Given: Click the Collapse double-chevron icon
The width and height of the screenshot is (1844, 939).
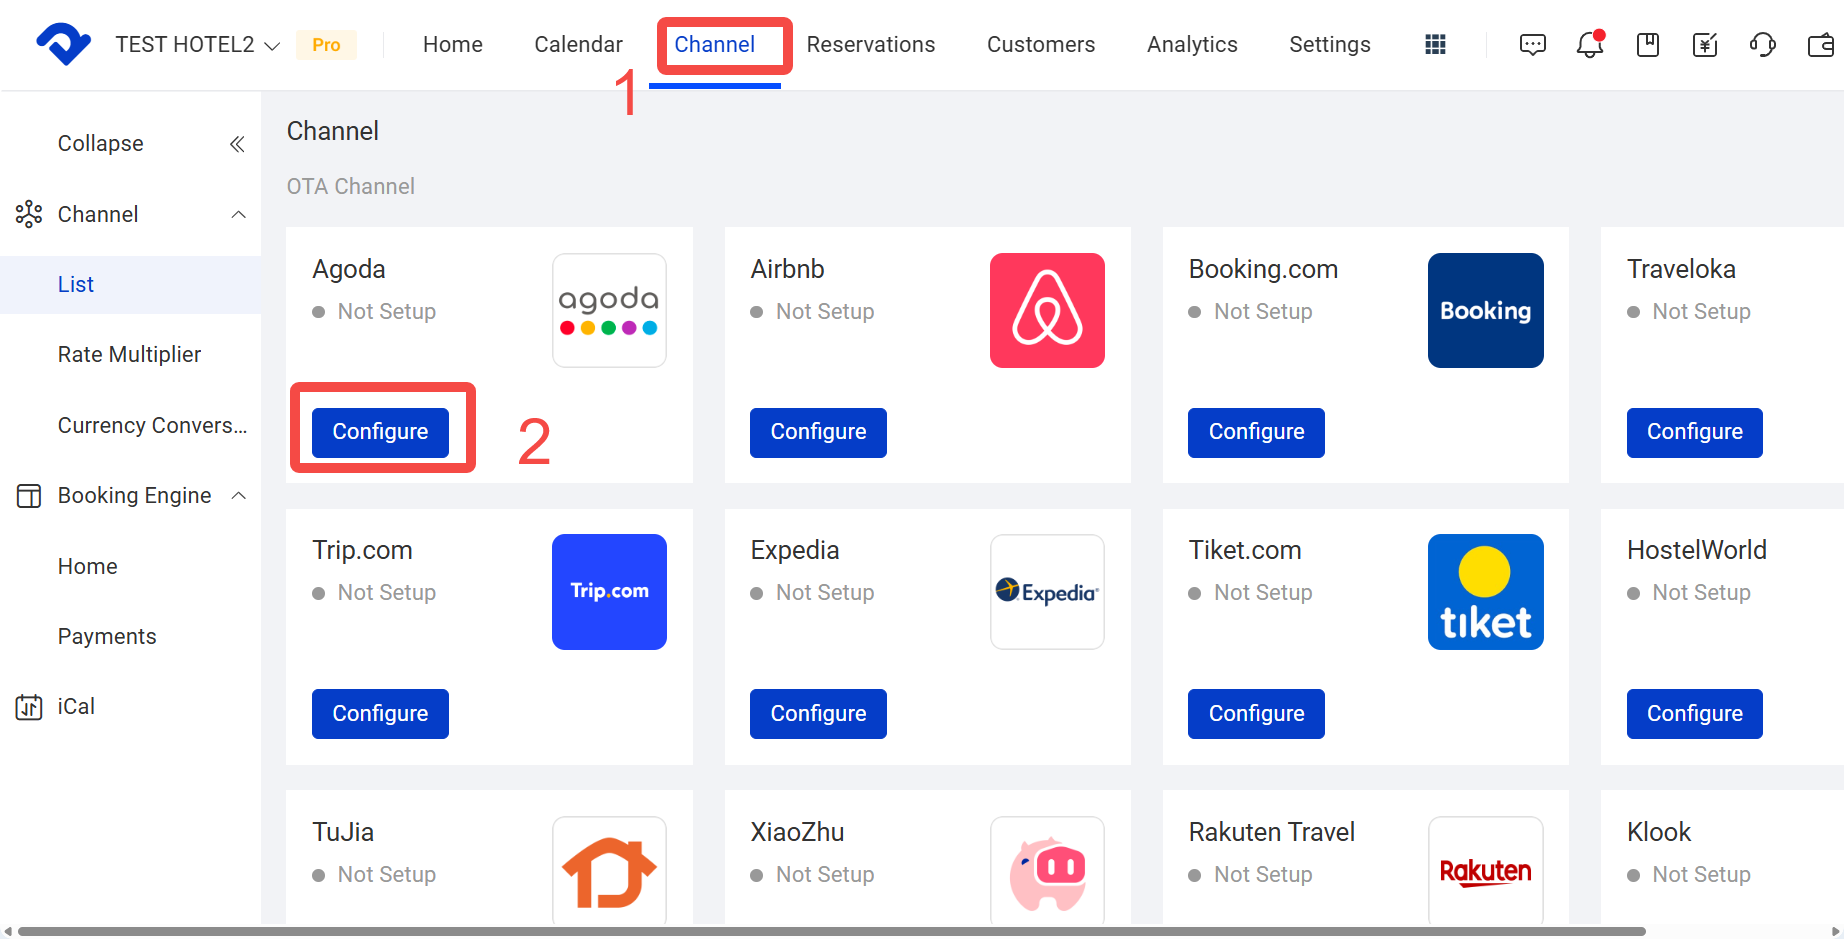Looking at the screenshot, I should [237, 144].
